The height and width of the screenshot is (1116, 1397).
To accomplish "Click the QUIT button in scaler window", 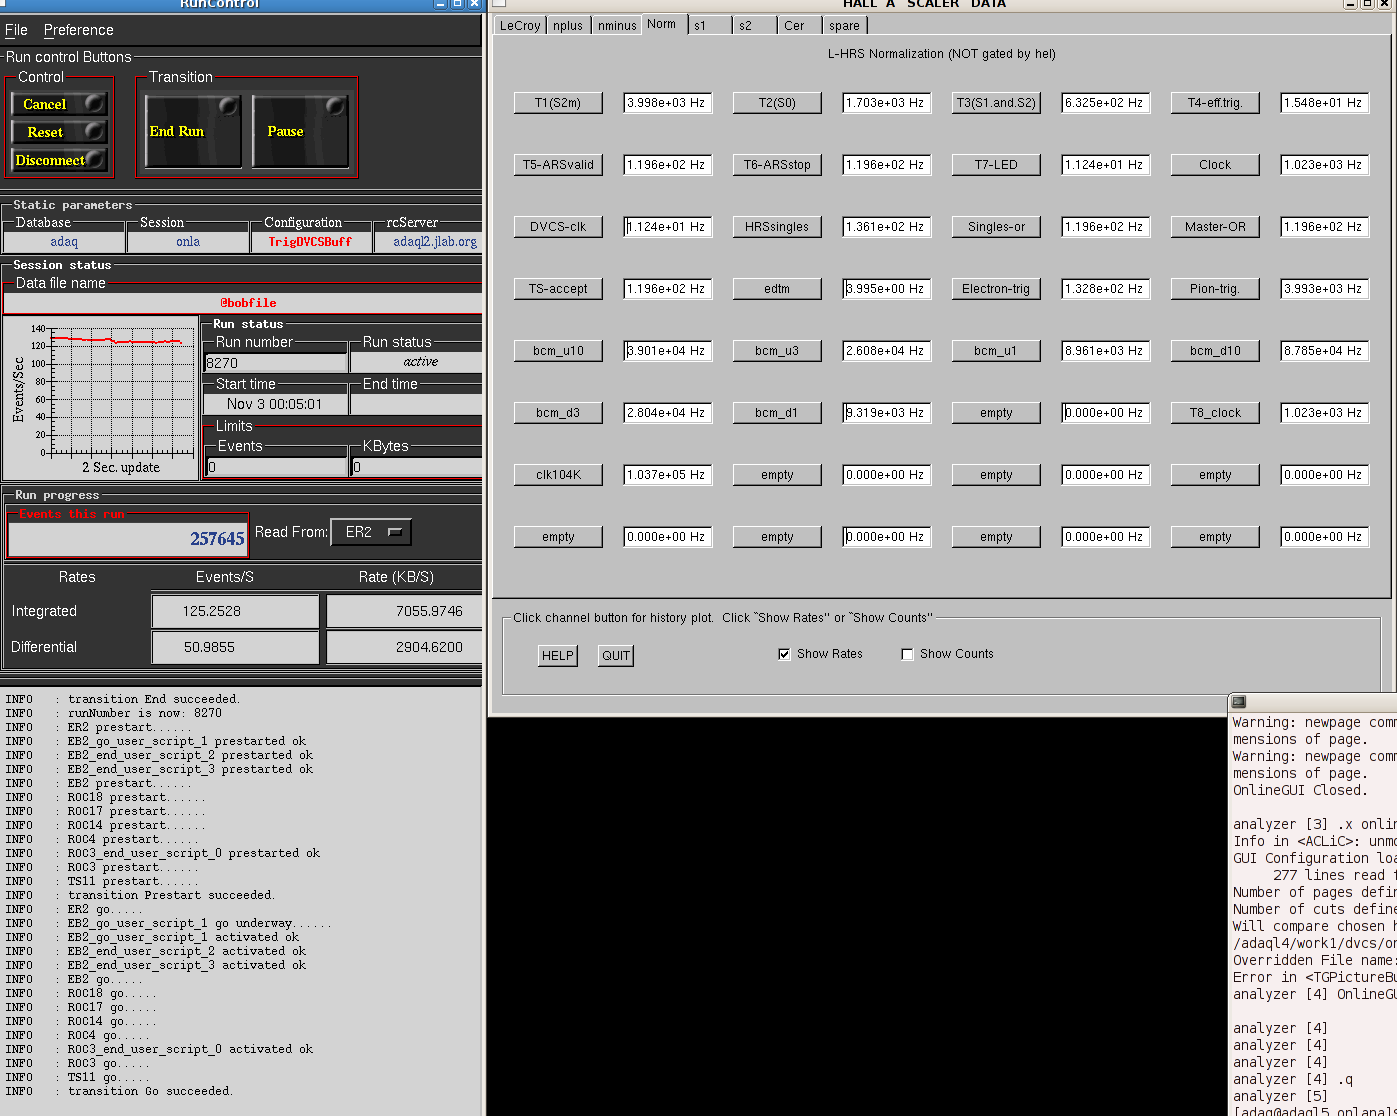I will click(x=616, y=656).
